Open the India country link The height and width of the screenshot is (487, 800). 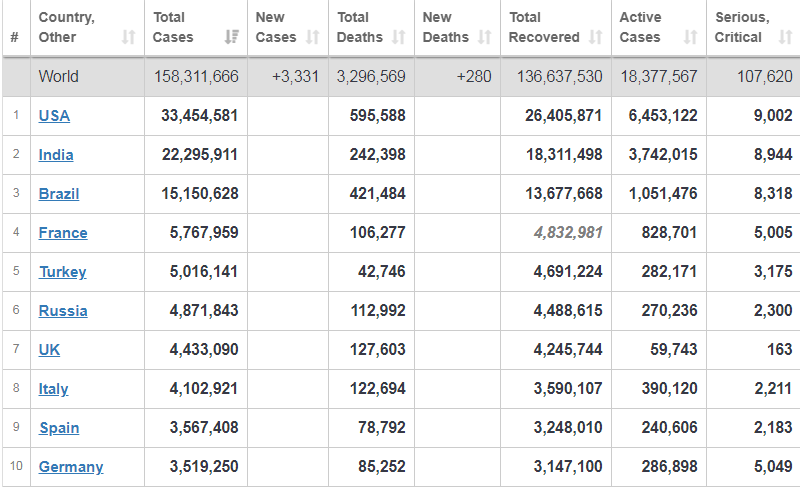56,155
